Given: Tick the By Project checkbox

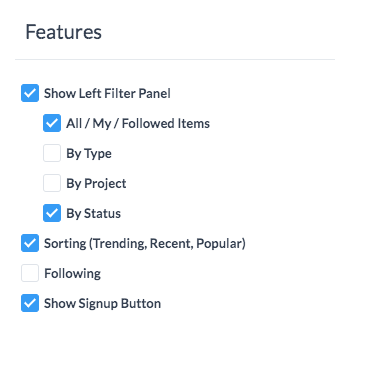Looking at the screenshot, I should tap(52, 183).
